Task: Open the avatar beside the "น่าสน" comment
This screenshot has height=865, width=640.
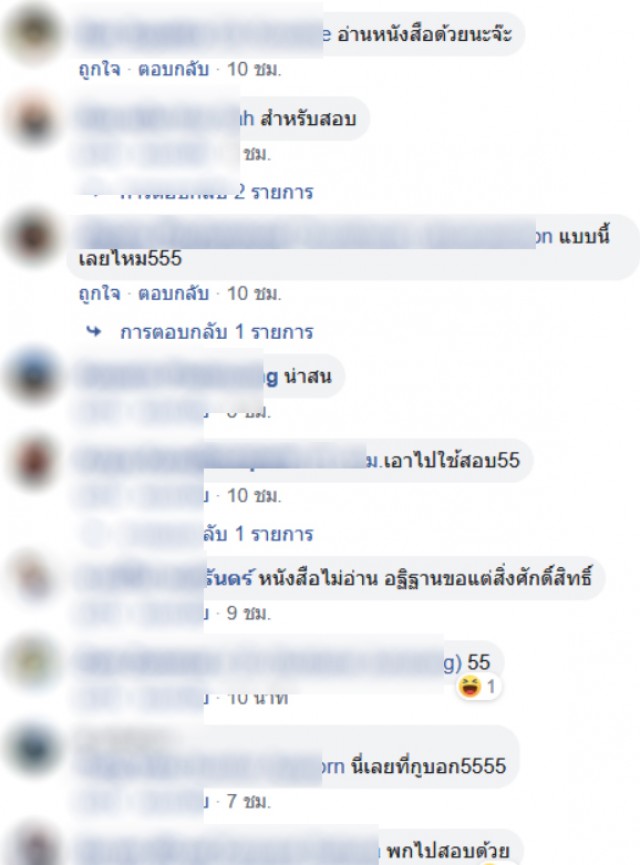Action: 32,376
